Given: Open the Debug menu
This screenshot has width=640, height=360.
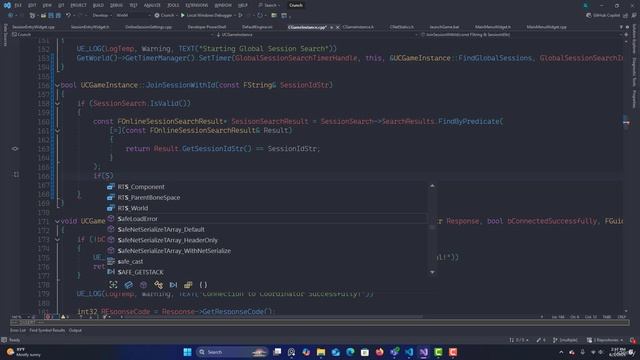Looking at the screenshot, I should (116, 5).
